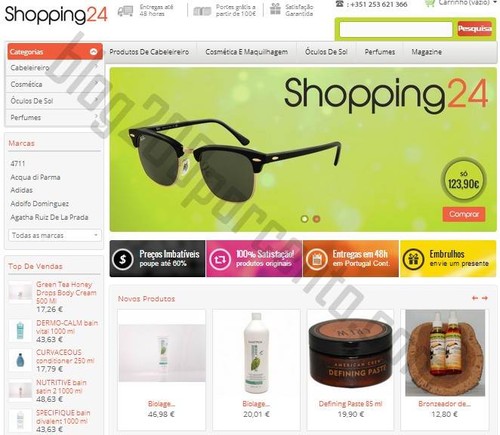500x435 pixels.
Task: Click the dollar sign Preços Imbatíveis icon
Action: (123, 259)
